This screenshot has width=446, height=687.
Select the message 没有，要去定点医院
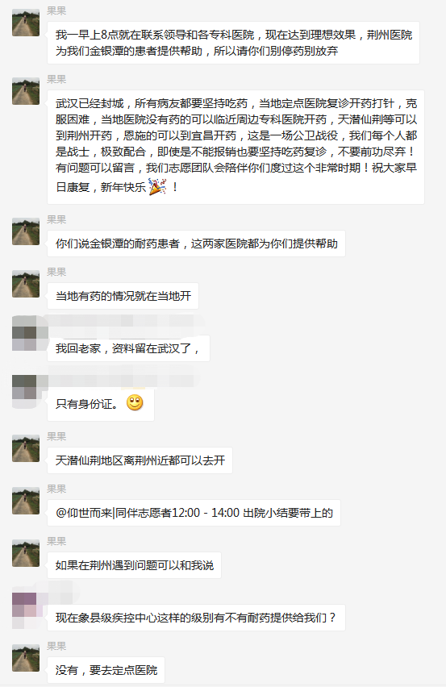(x=106, y=670)
